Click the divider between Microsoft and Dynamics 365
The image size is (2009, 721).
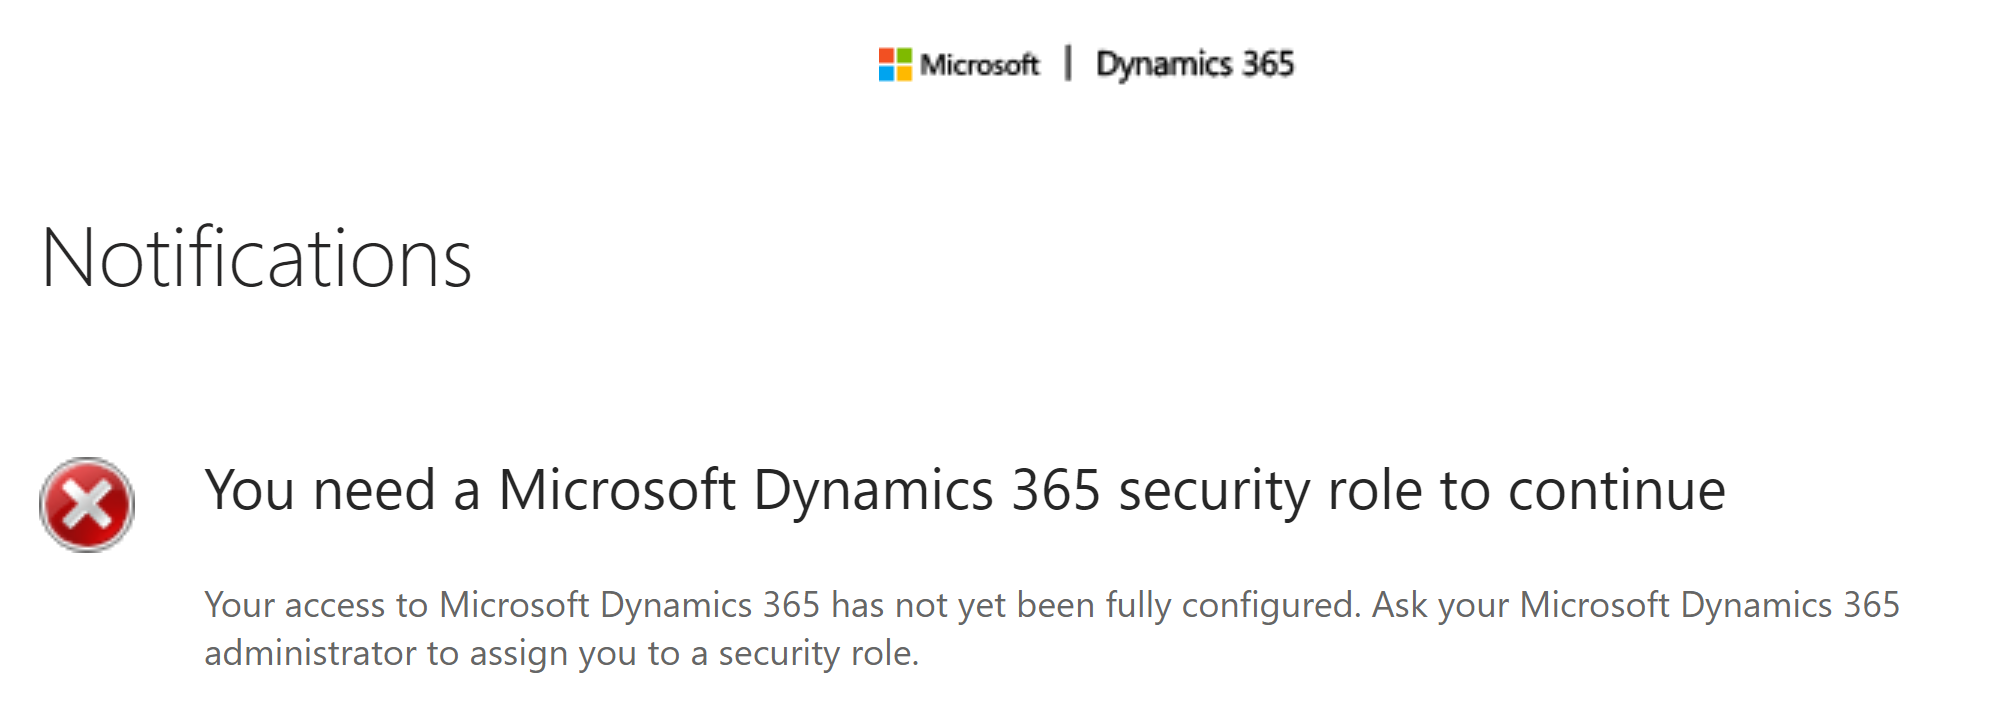[1068, 63]
